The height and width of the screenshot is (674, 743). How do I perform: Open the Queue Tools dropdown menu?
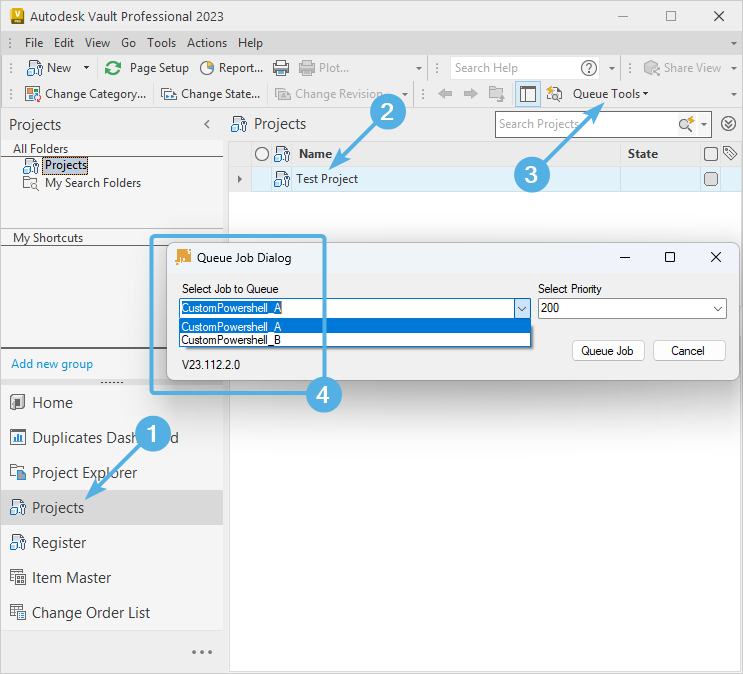[610, 94]
